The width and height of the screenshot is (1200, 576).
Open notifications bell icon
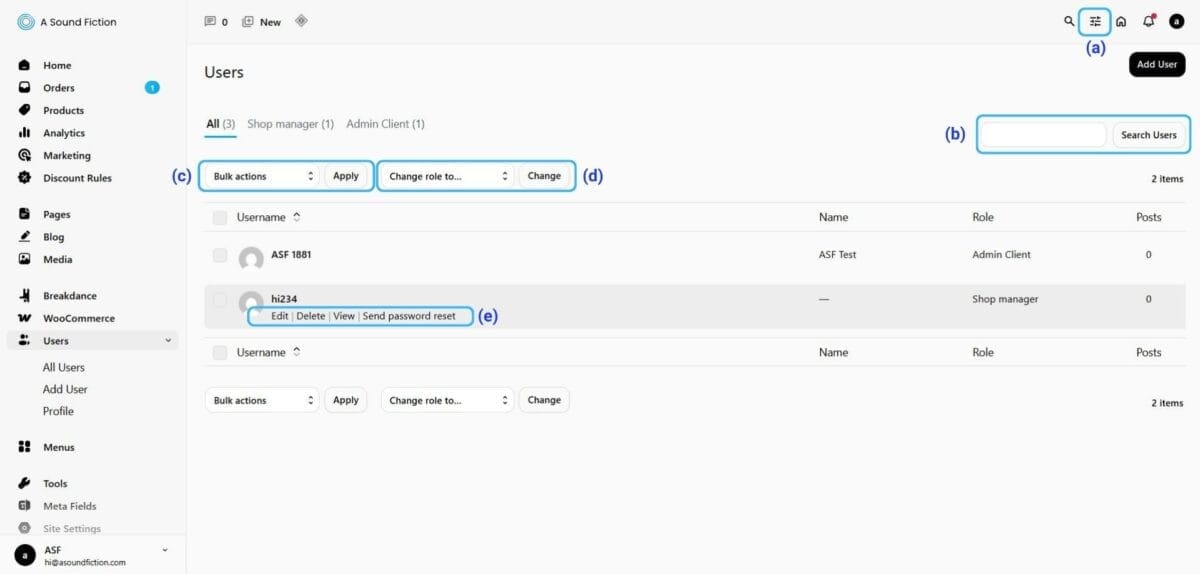(x=1148, y=21)
